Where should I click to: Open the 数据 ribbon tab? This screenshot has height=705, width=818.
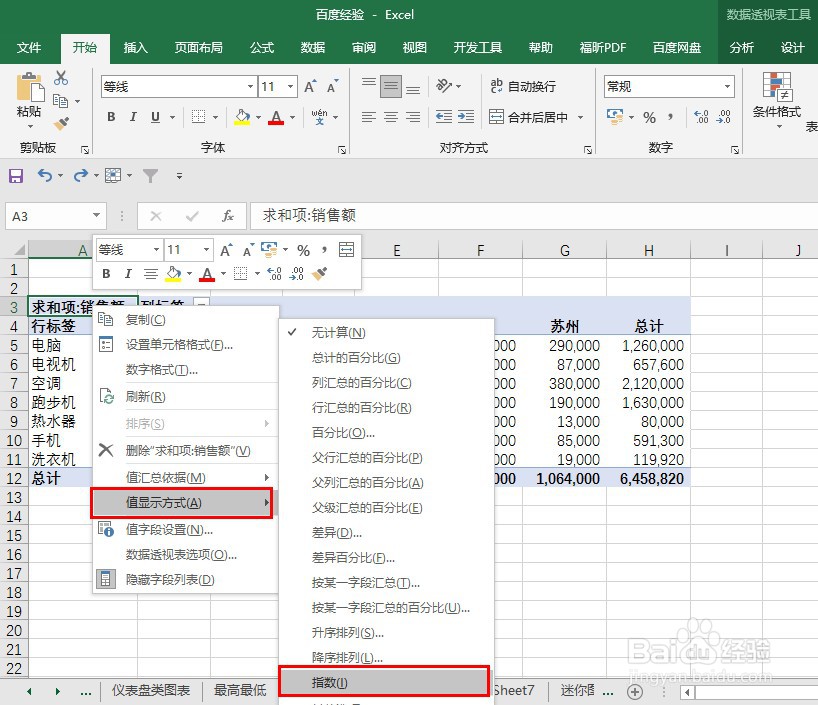click(313, 48)
